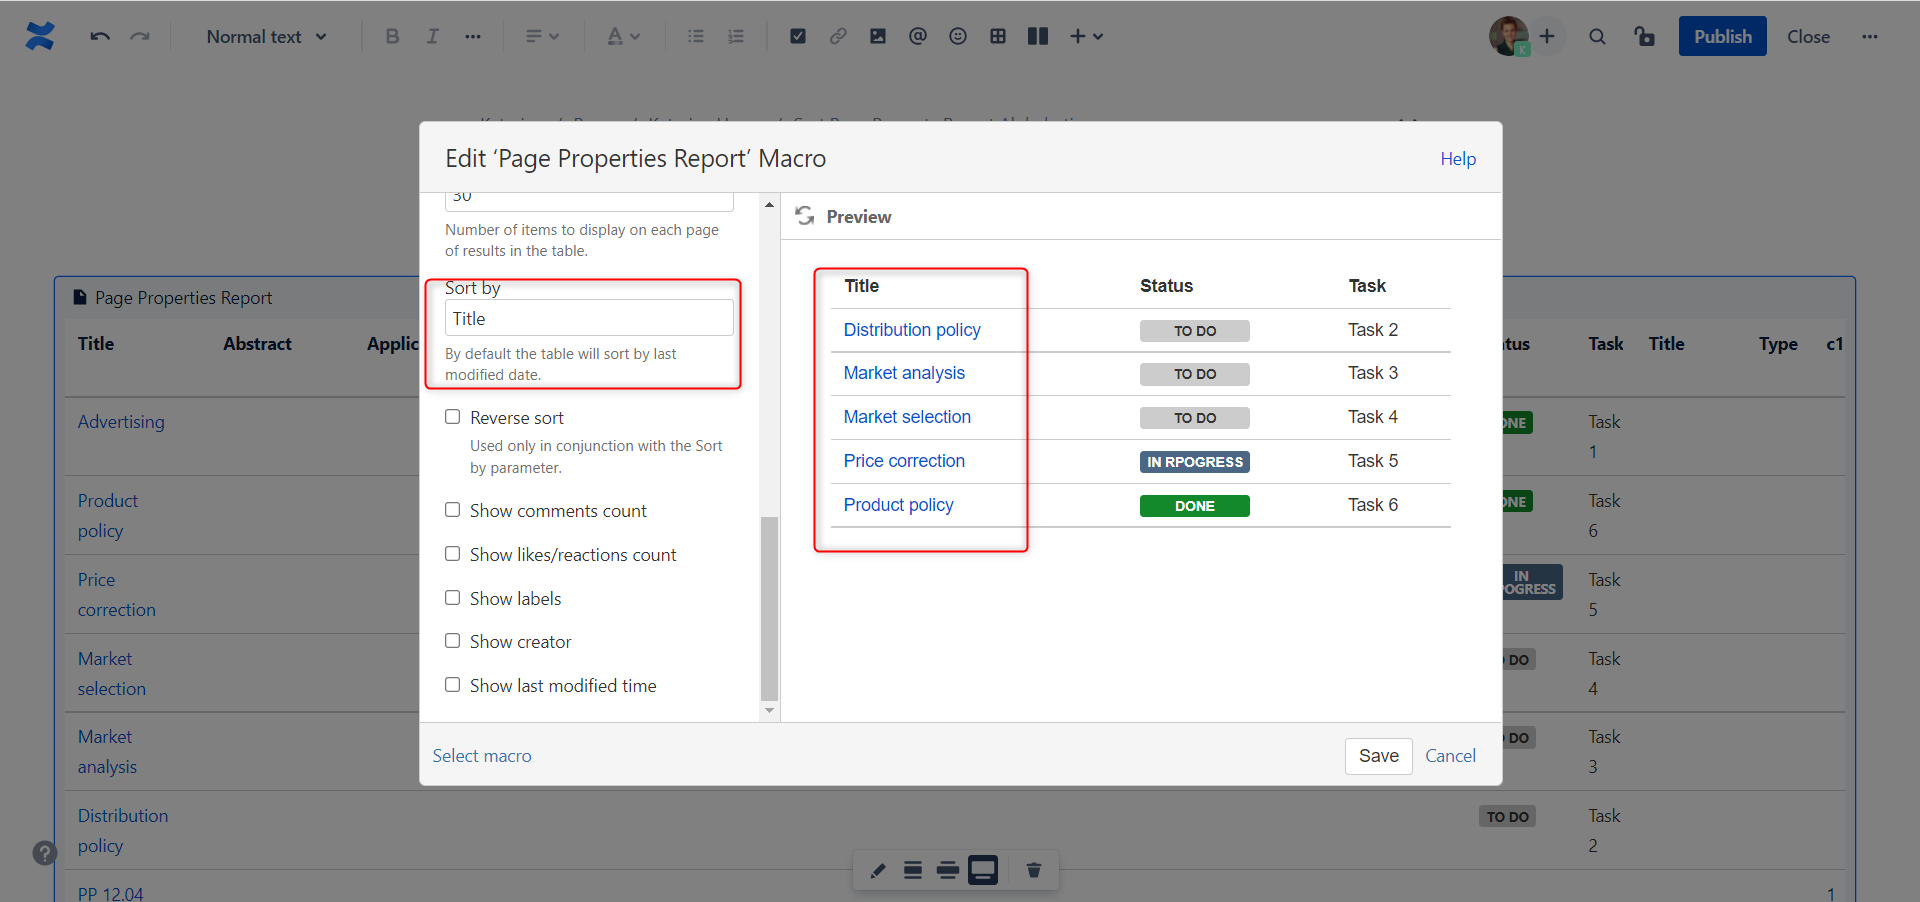
Task: Open the text color picker
Action: point(622,36)
